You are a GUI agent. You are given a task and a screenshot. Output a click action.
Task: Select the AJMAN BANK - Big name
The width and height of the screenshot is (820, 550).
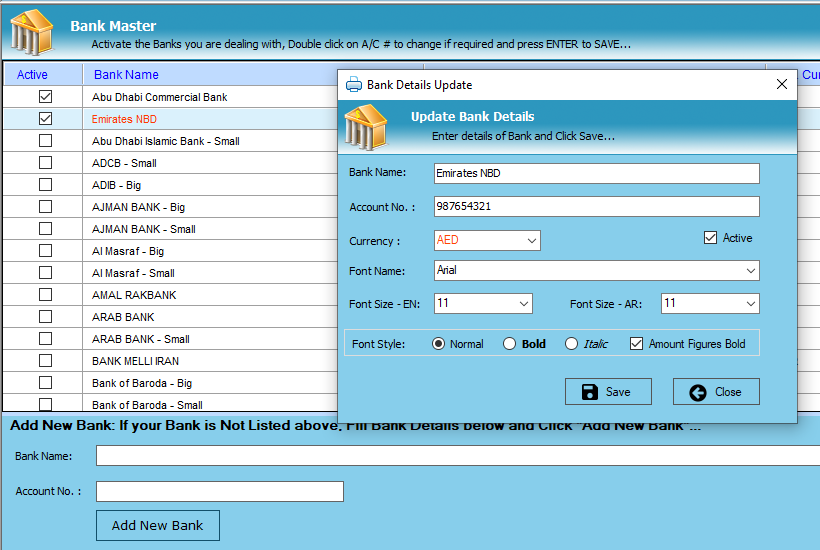(138, 207)
